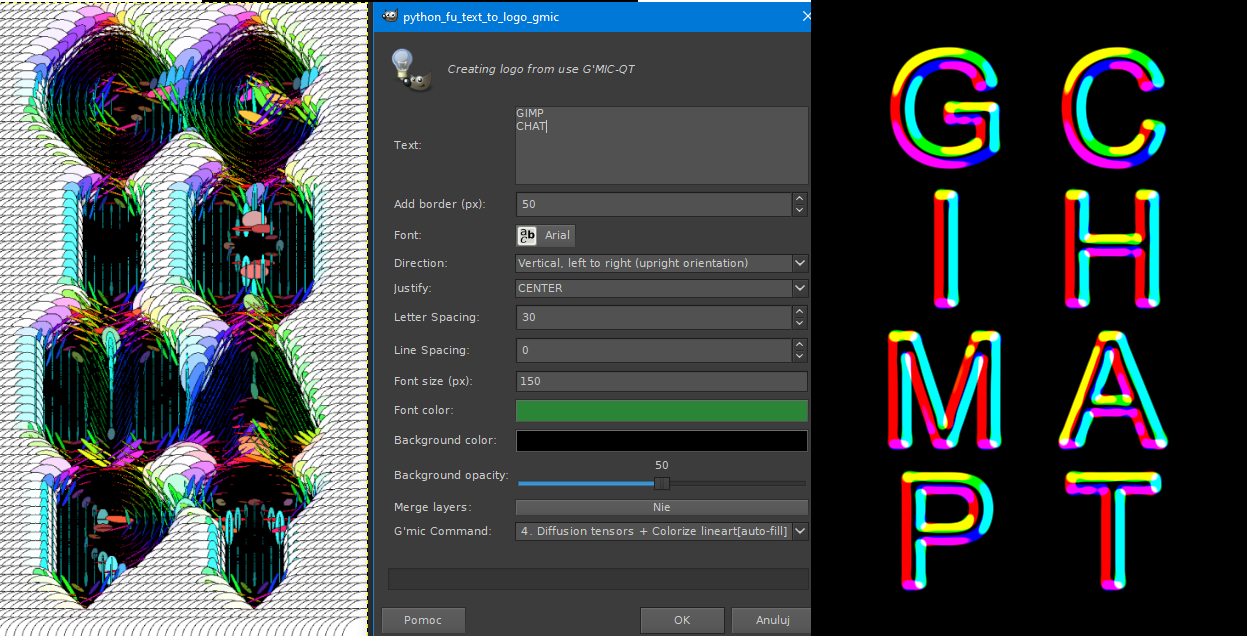The height and width of the screenshot is (636, 1247).
Task: Click the Background opacity slider handle
Action: point(661,483)
